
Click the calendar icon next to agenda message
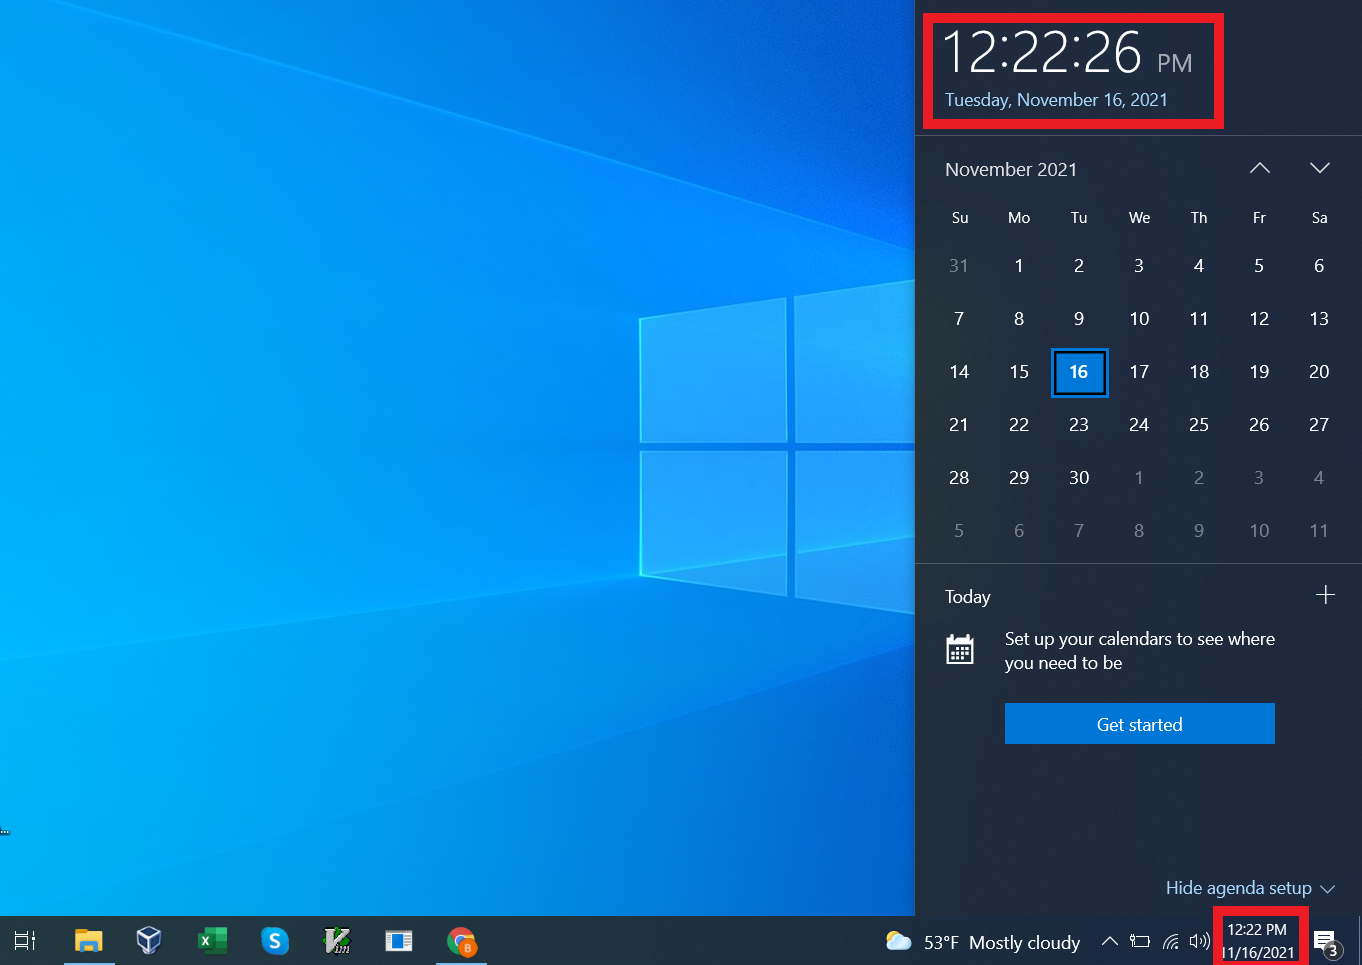[x=960, y=648]
